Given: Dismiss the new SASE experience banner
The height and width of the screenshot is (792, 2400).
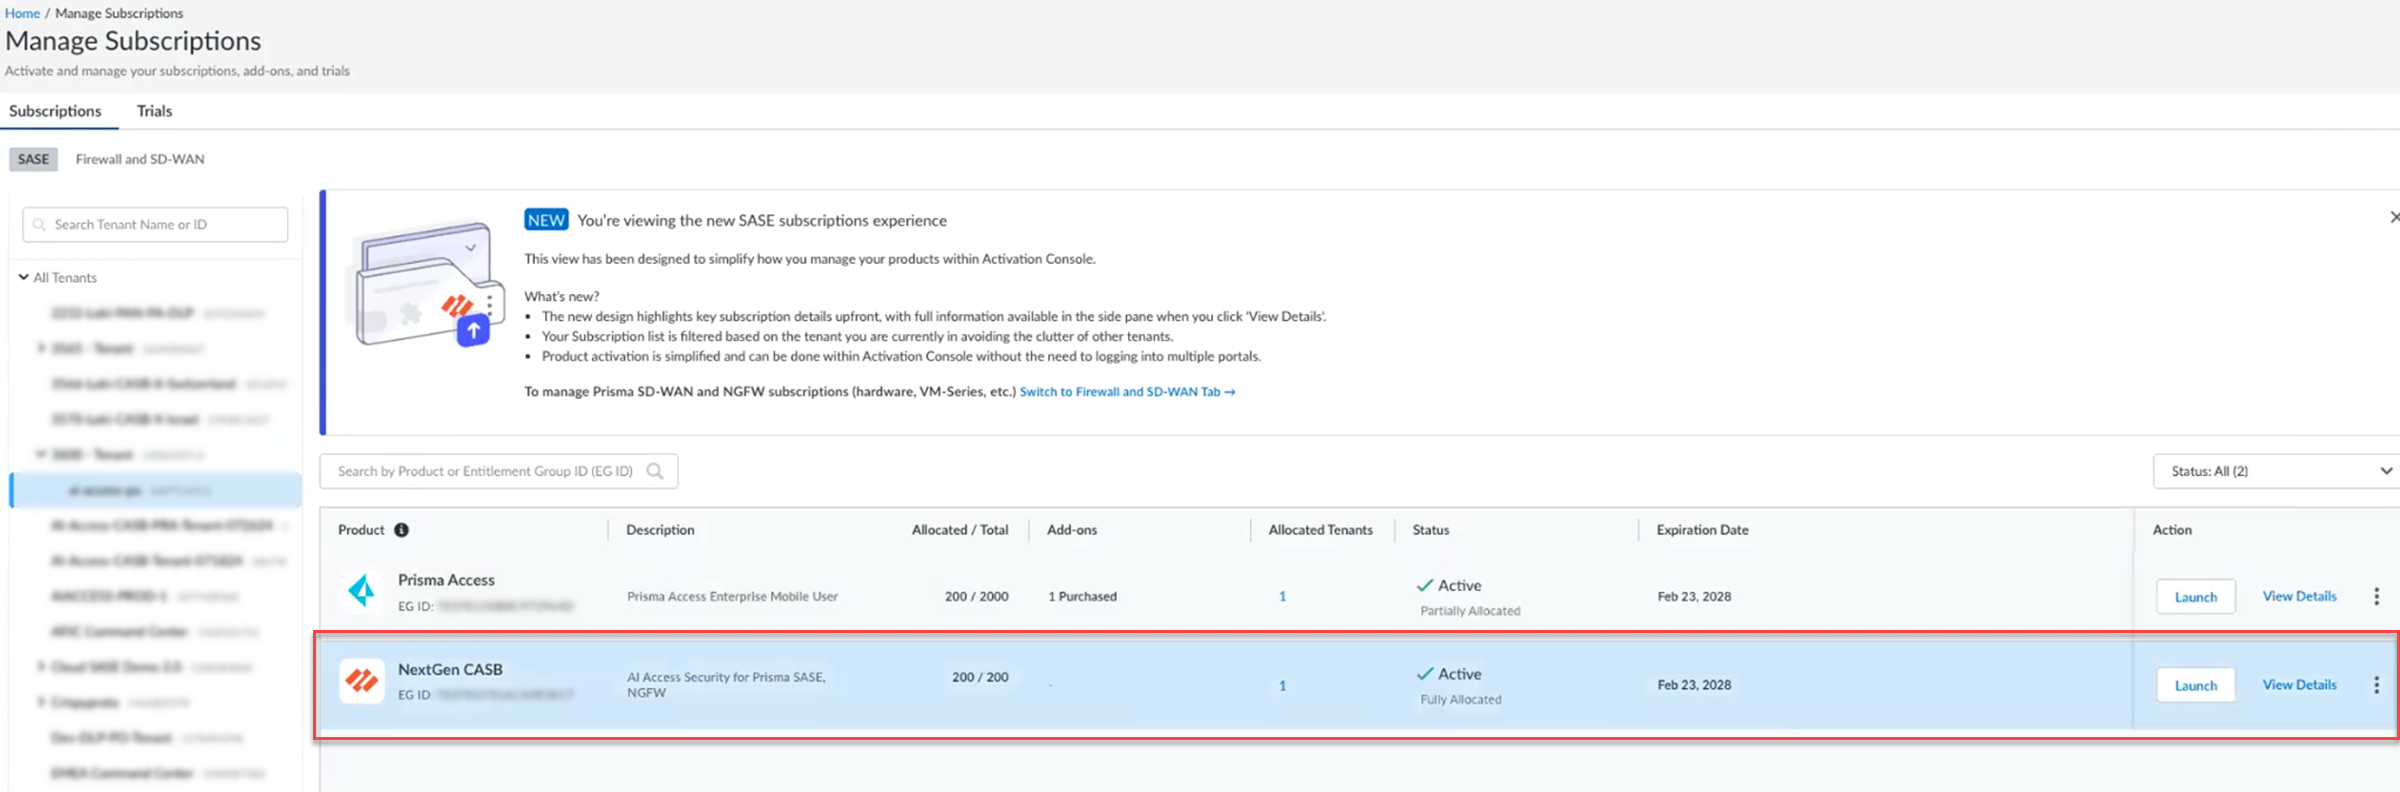Looking at the screenshot, I should click(2393, 217).
